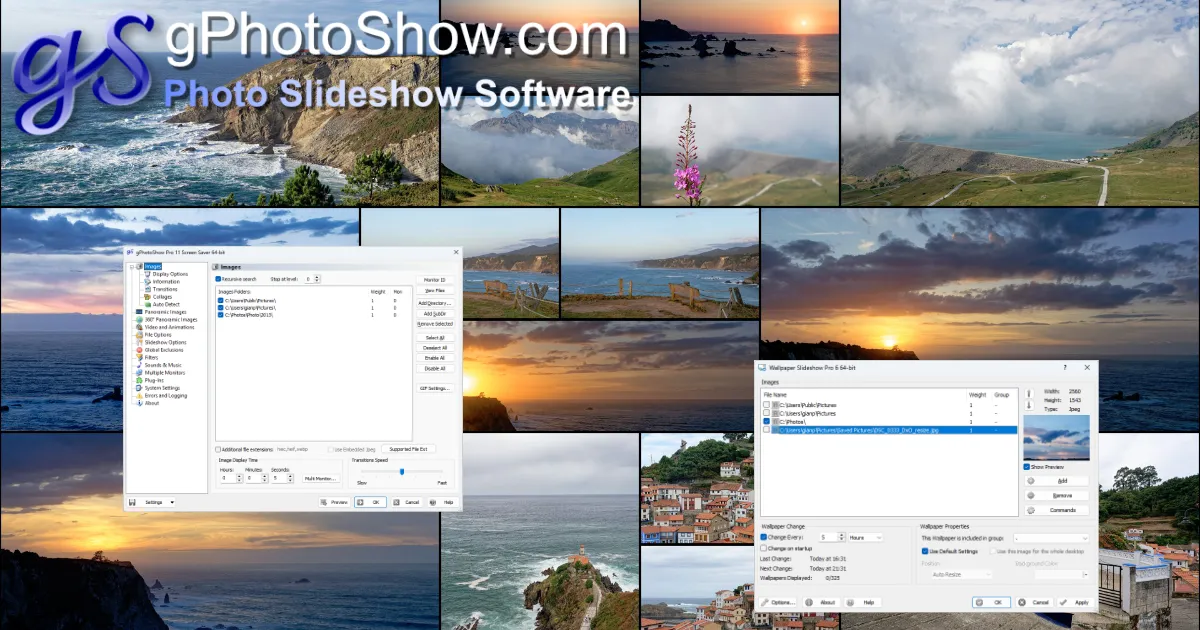Viewport: 1200px width, 630px height.
Task: Expand the wallpaper group combo box
Action: [x=1050, y=537]
